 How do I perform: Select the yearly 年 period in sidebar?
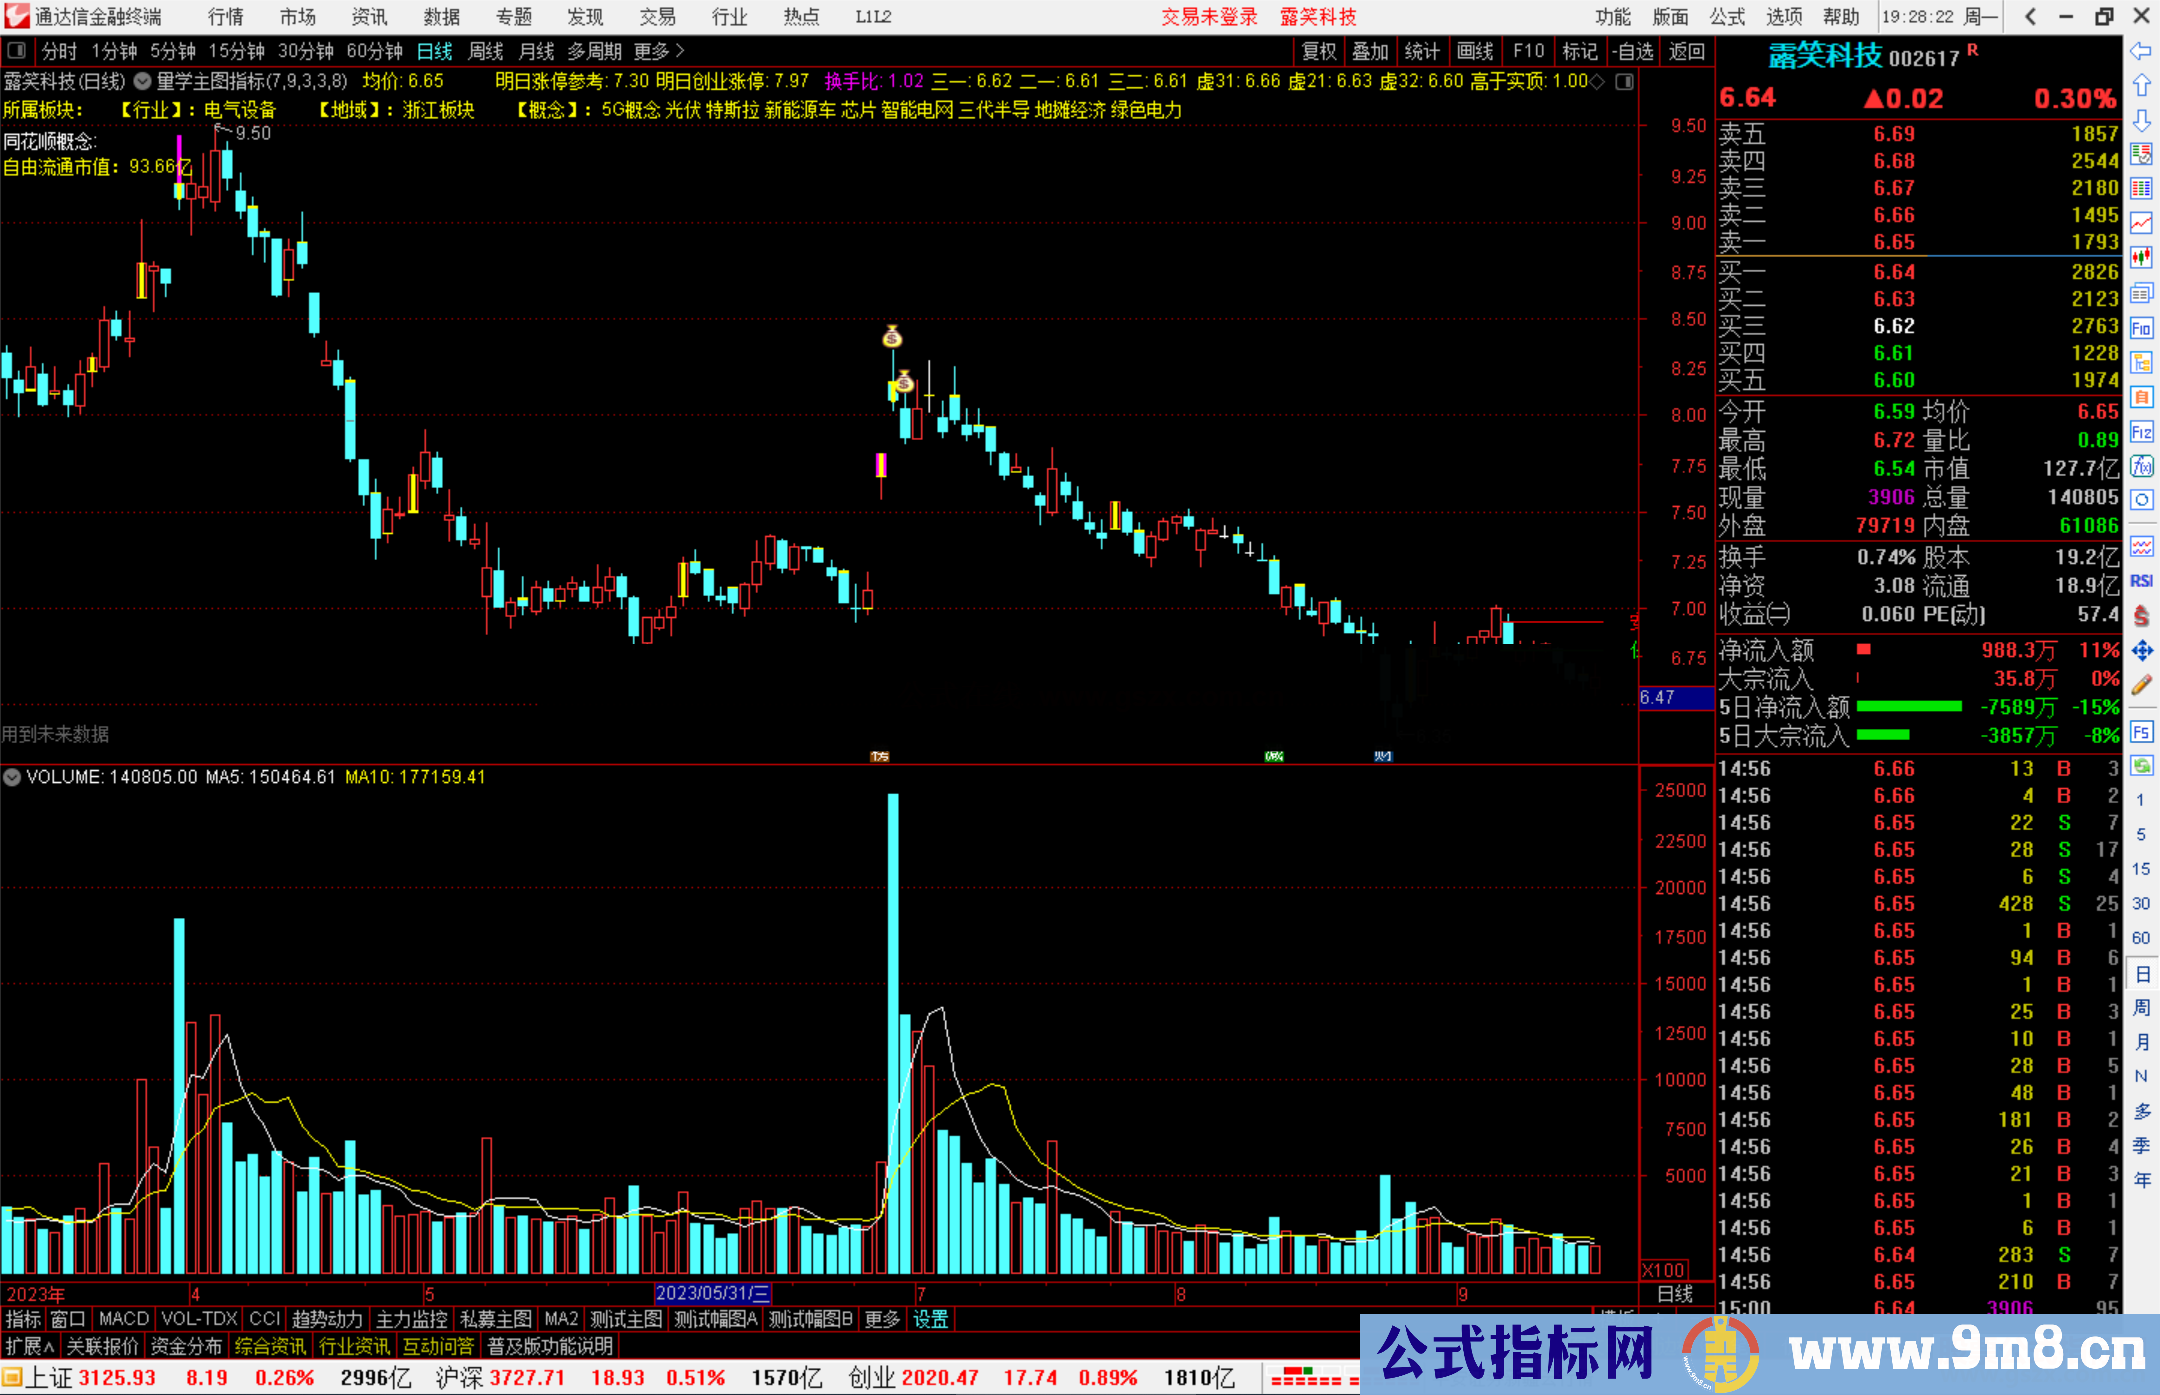(x=2141, y=1180)
